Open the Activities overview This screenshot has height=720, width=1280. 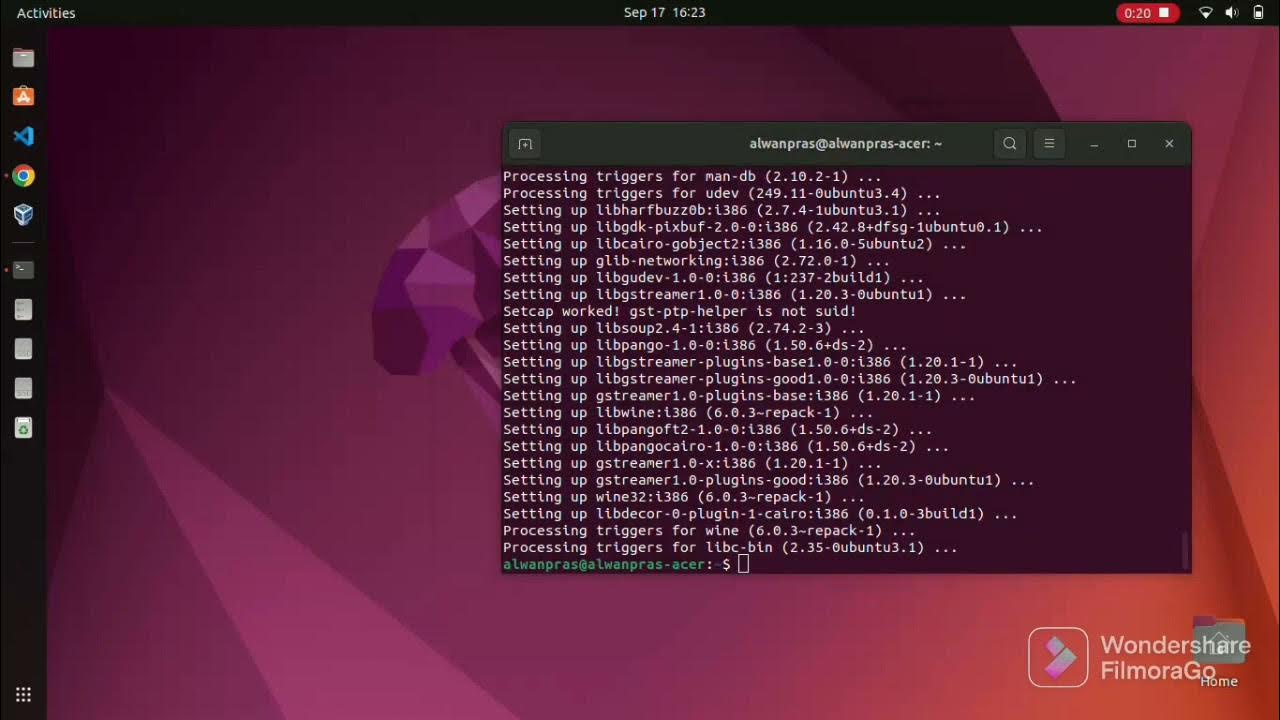[46, 13]
